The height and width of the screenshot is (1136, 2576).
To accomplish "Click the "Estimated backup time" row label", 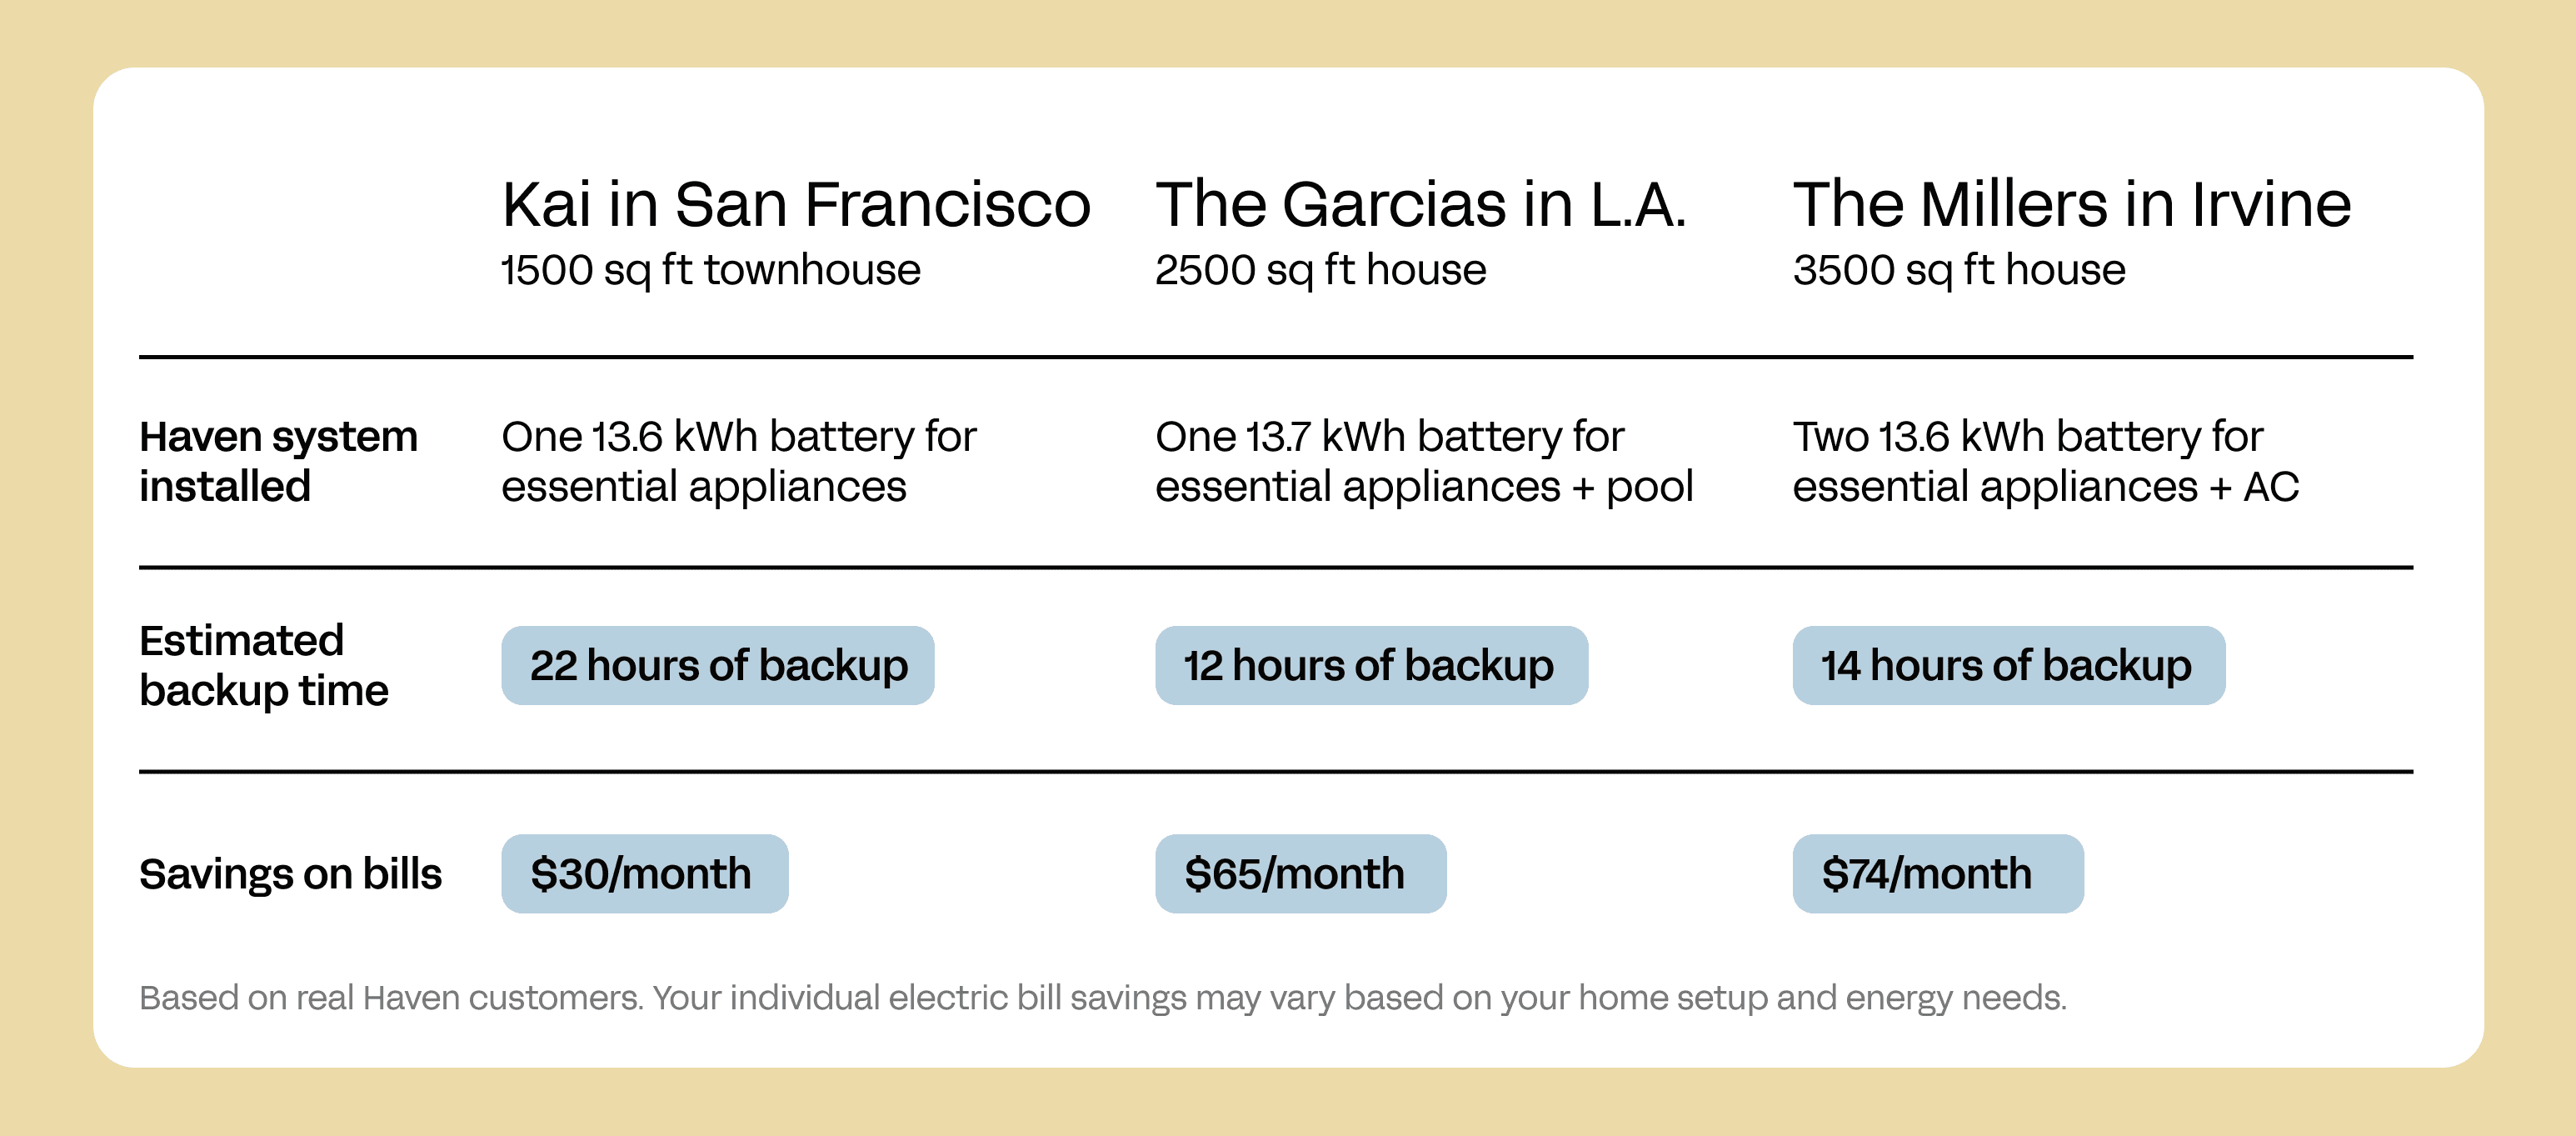I will pos(263,665).
